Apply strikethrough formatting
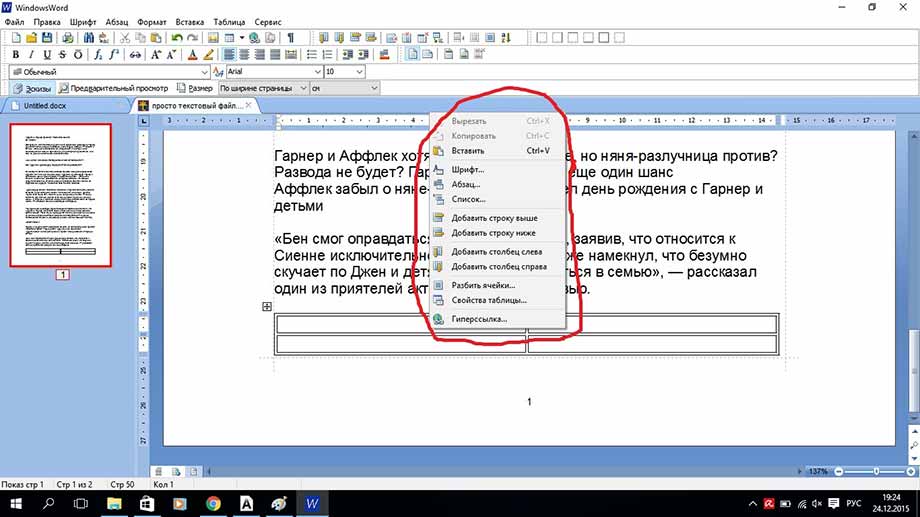Viewport: 920px width, 517px height. pos(62,55)
